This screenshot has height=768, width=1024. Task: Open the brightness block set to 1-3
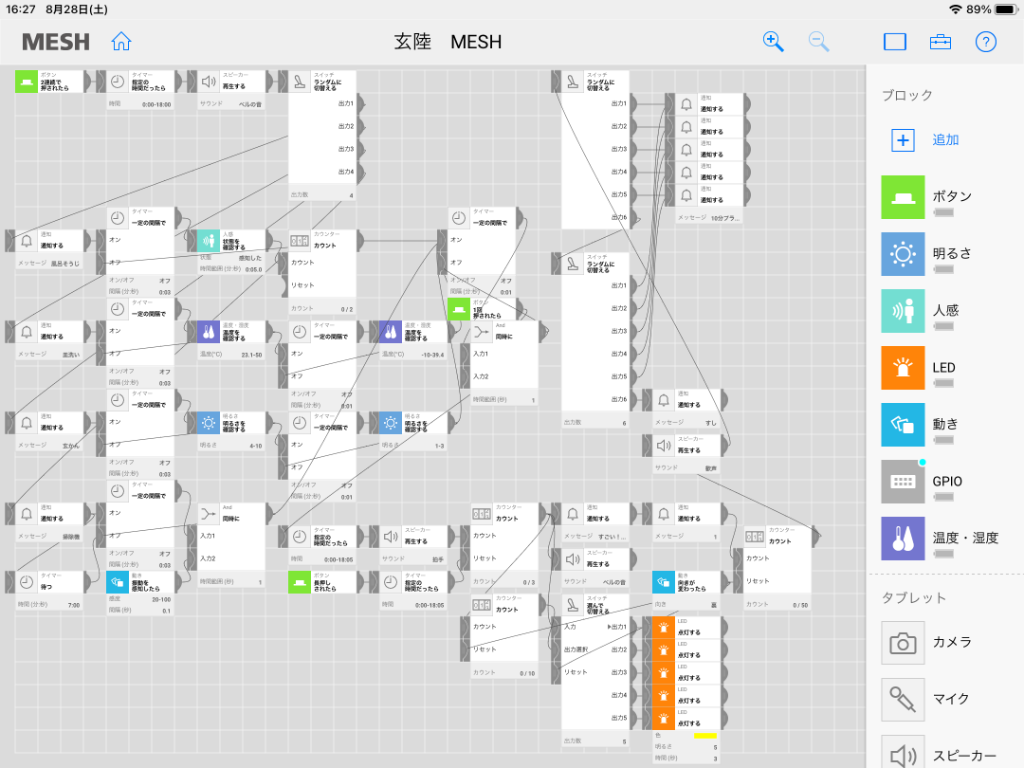[x=413, y=423]
